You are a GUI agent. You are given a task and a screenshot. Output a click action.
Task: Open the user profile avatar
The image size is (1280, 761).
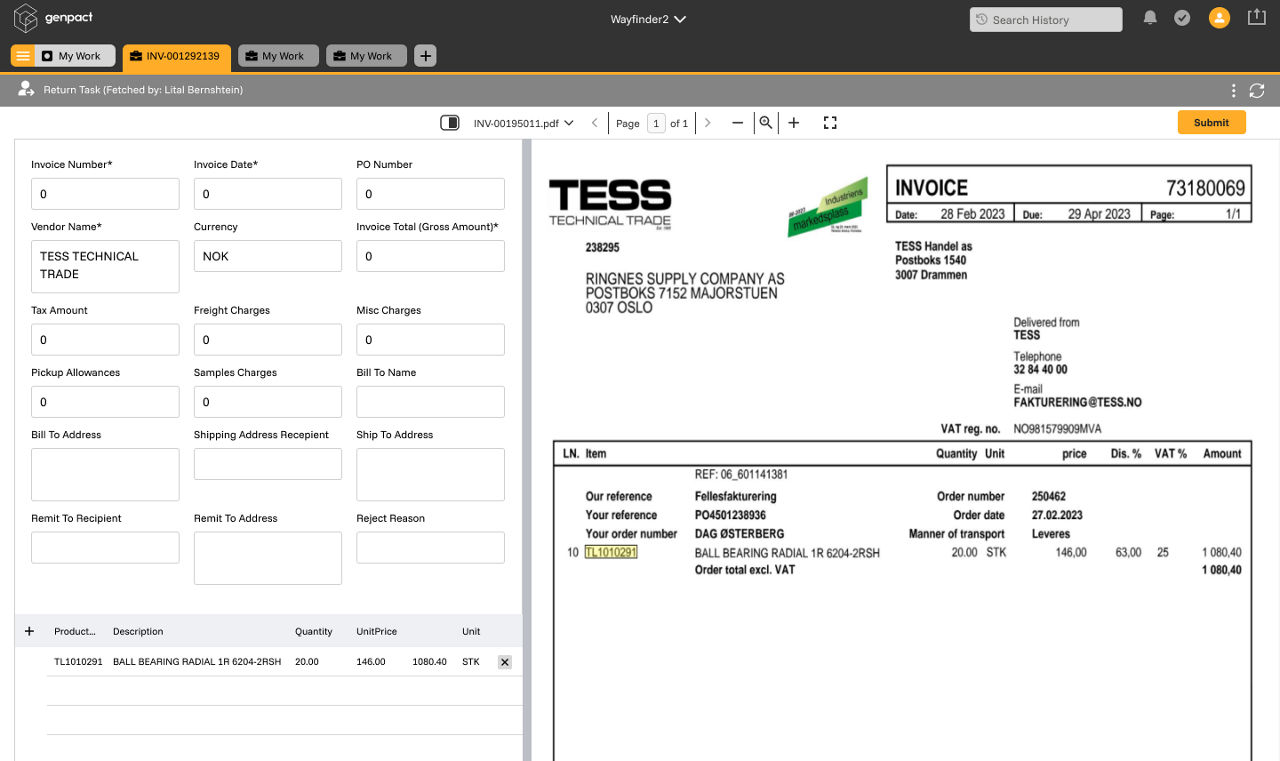(1219, 18)
